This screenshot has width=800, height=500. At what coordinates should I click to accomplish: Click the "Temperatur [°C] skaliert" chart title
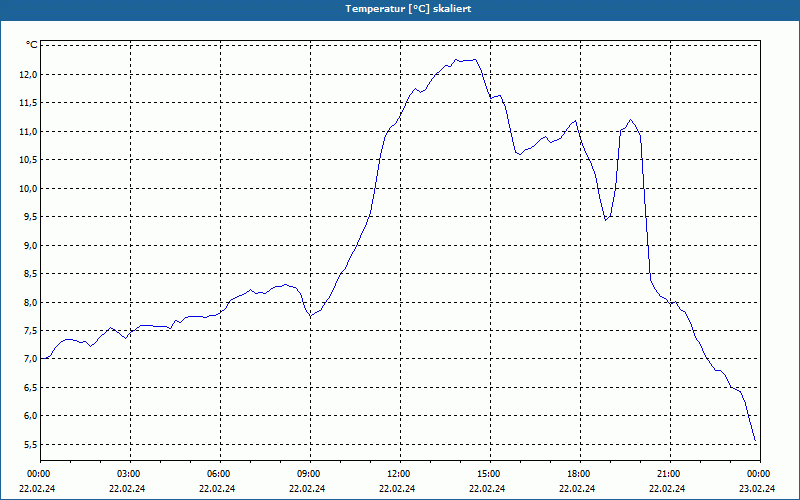tap(408, 9)
